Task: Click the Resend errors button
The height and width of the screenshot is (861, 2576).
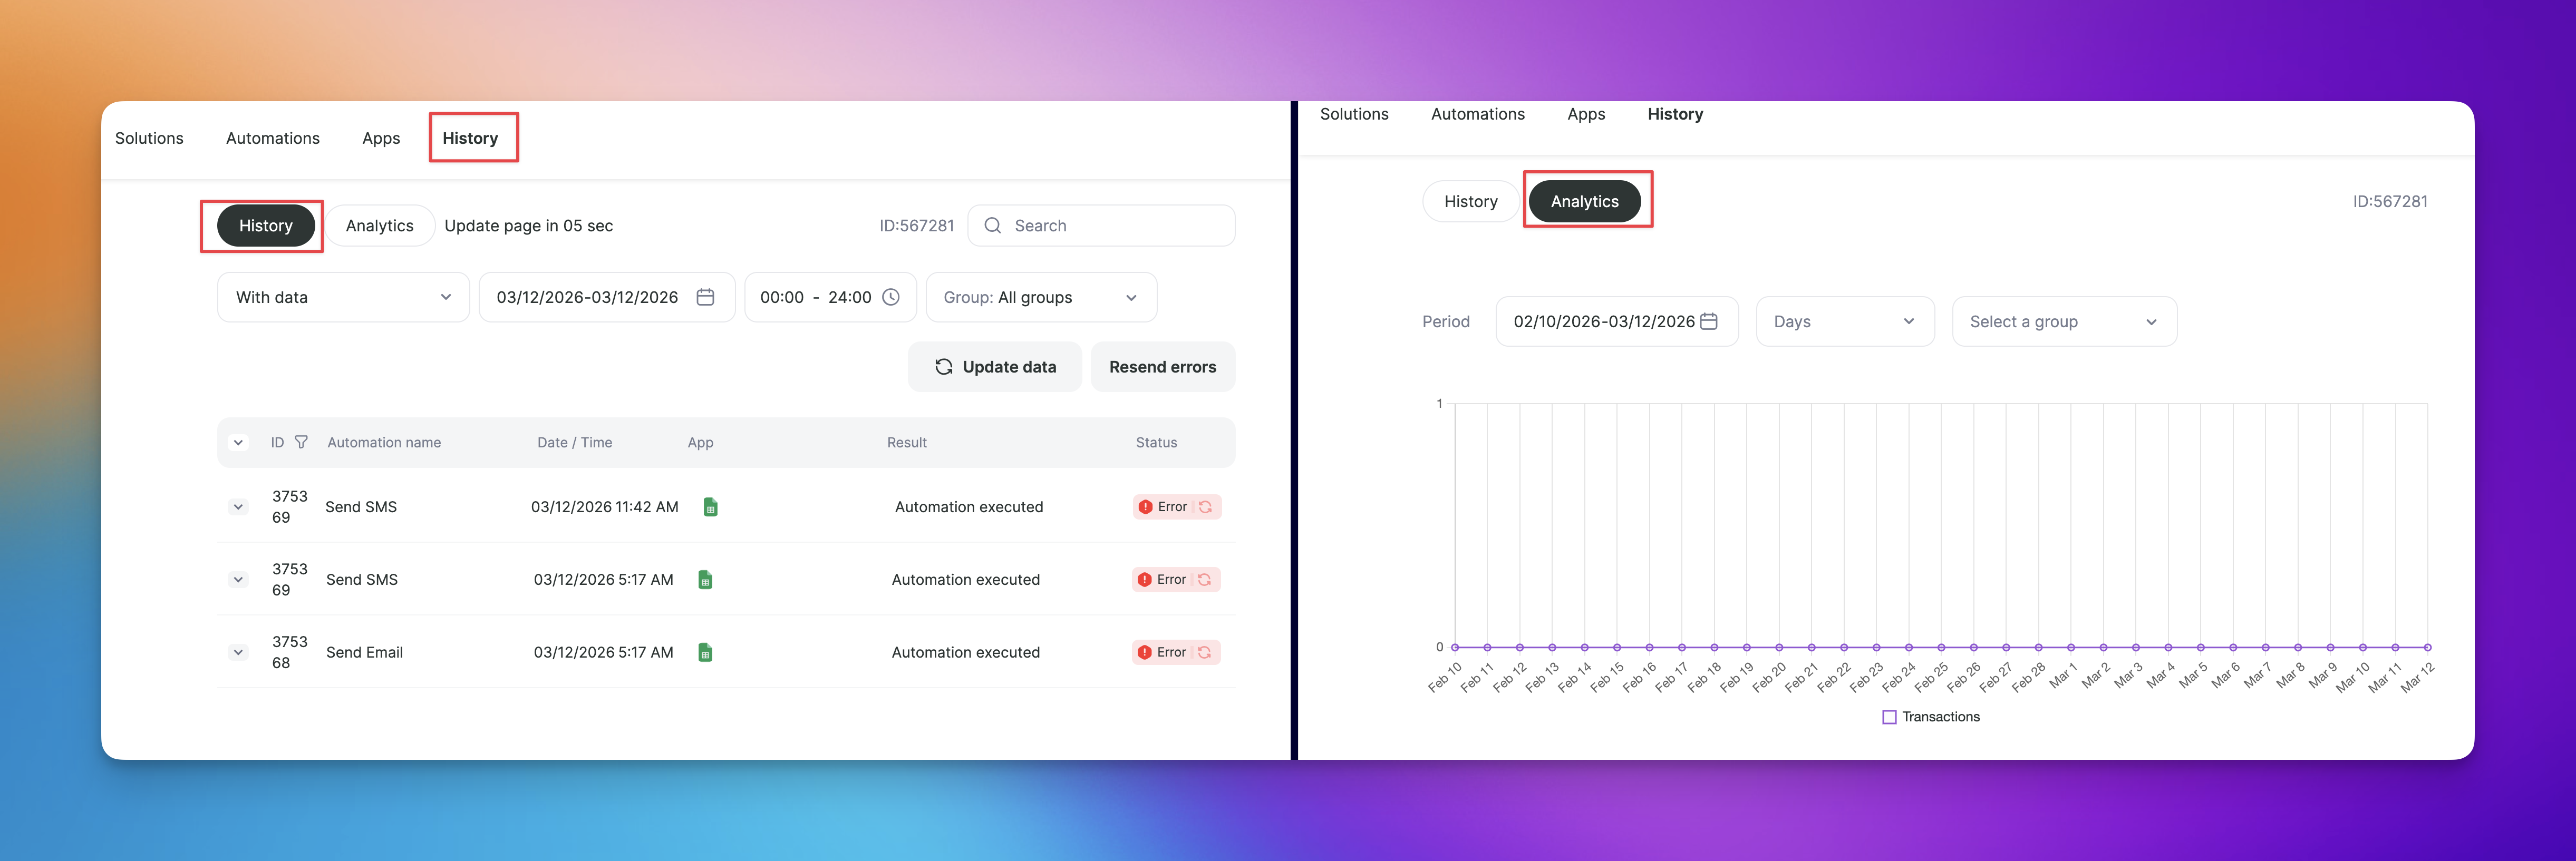Action: click(1162, 367)
